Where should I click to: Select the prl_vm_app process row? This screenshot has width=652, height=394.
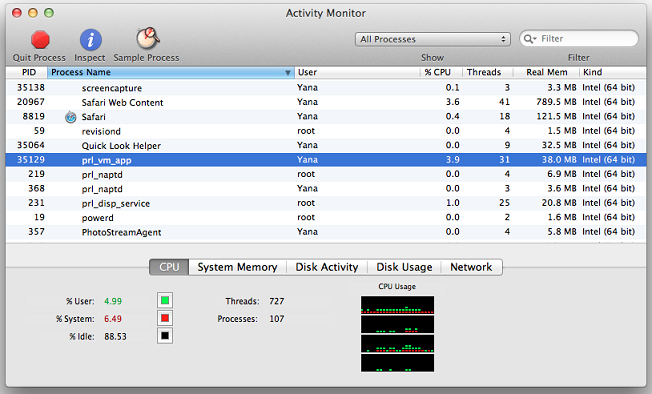tap(326, 160)
